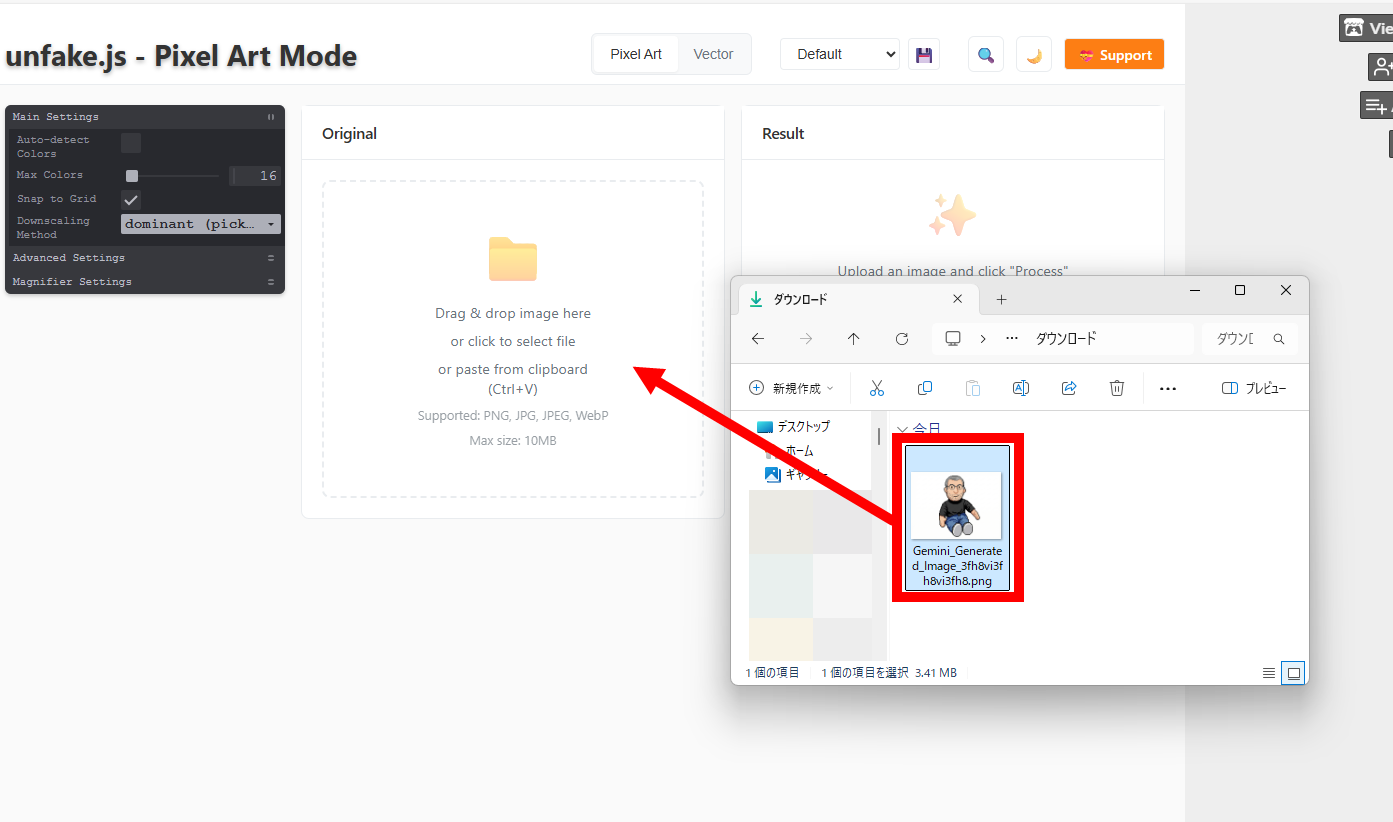Uncheck the Snap to Grid checkbox
The width and height of the screenshot is (1393, 822).
pyautogui.click(x=131, y=200)
